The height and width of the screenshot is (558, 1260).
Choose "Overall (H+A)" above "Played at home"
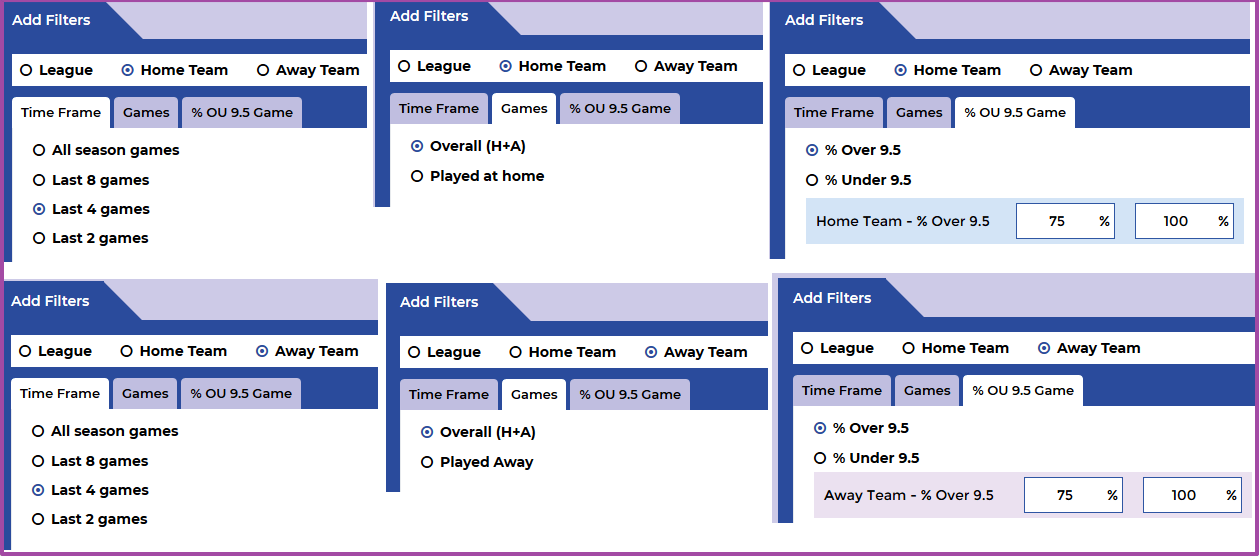coord(417,146)
